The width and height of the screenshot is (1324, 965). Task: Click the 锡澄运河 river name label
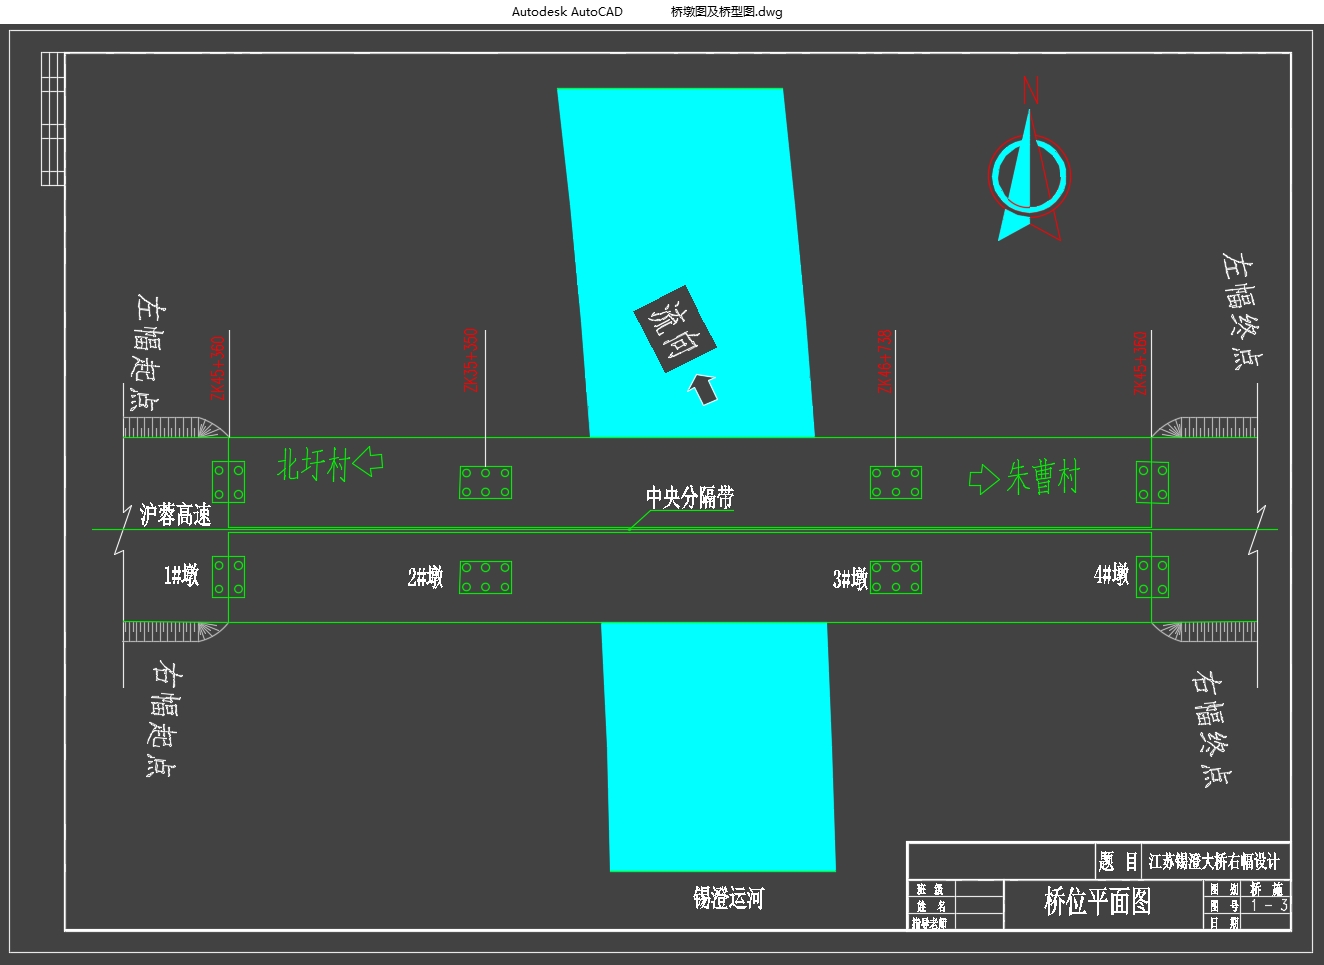[728, 898]
